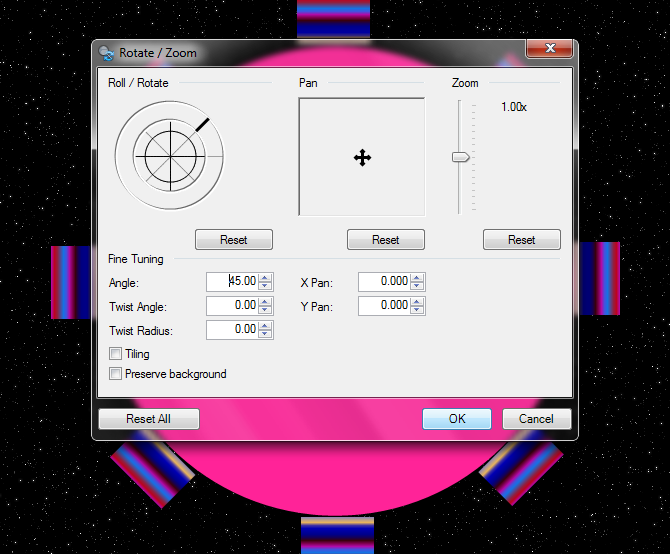Increase X Pan with up spinner
Image resolution: width=670 pixels, height=554 pixels.
point(417,277)
